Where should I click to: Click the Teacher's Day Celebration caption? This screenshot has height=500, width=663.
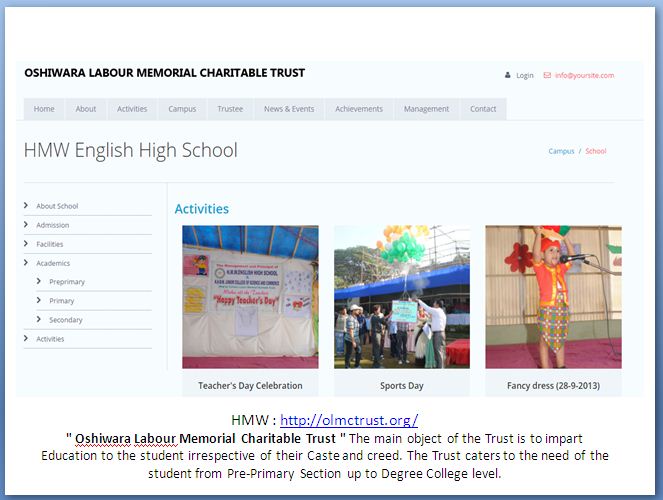pos(250,385)
